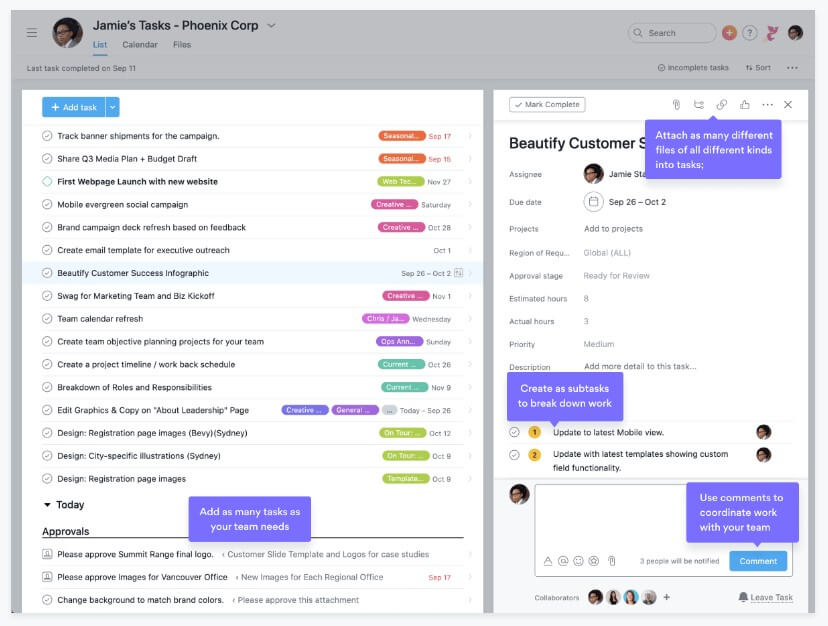Add a collaborator with plus icon
Viewport: 828px width, 626px height.
[666, 597]
